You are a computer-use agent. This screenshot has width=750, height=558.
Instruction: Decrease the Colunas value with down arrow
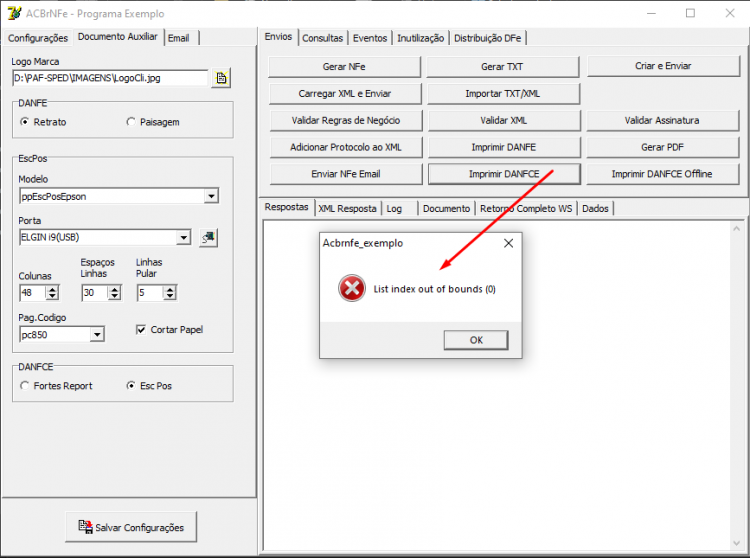click(52, 296)
